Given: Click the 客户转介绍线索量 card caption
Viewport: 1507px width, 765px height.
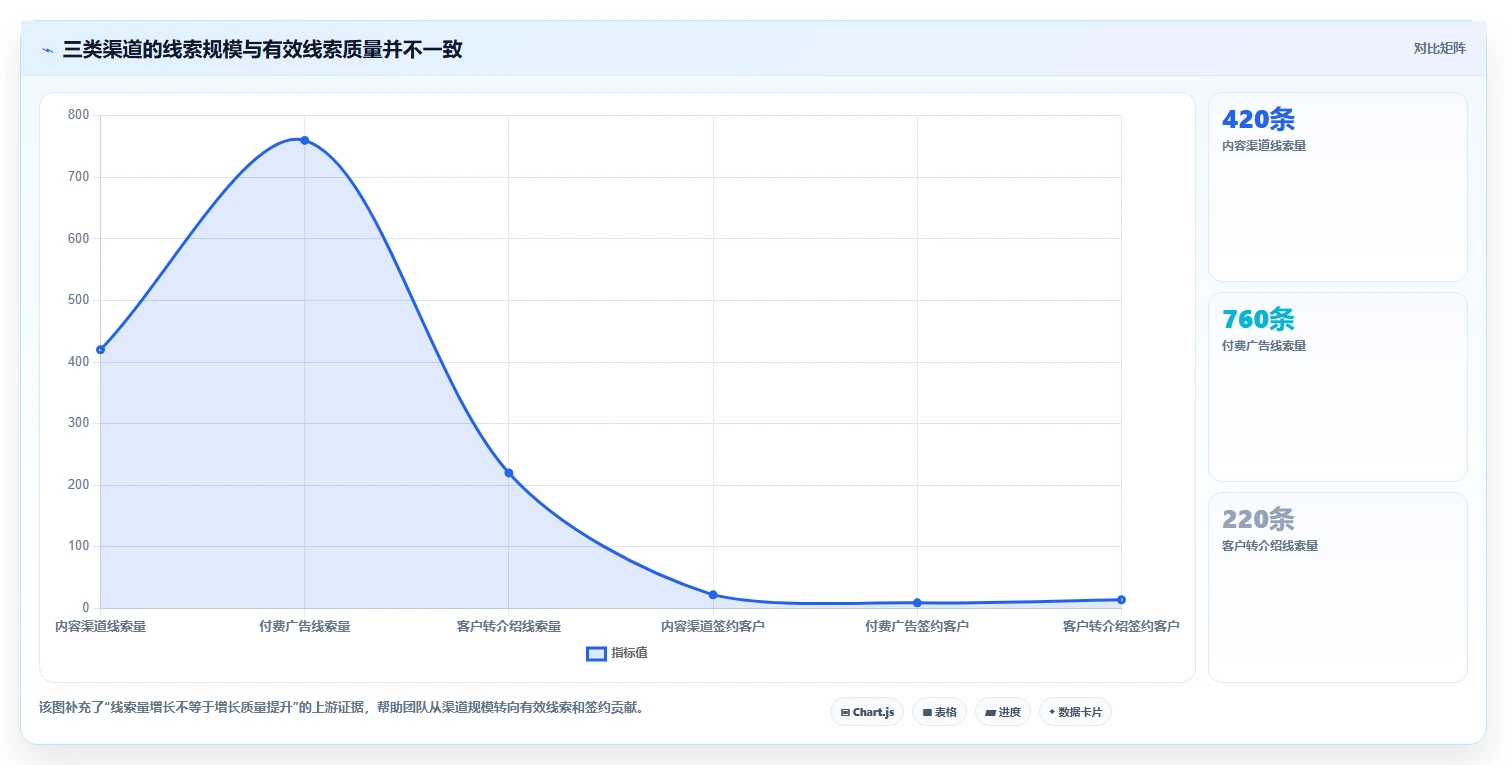Looking at the screenshot, I should point(1270,546).
